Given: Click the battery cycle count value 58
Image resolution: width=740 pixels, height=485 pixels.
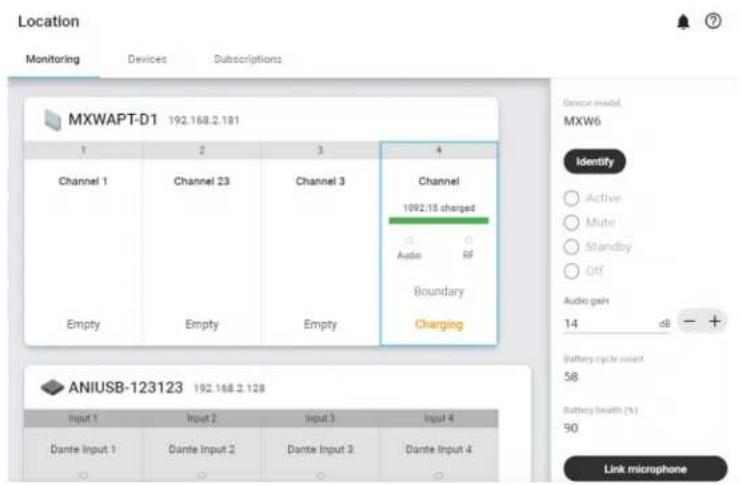Looking at the screenshot, I should pyautogui.click(x=571, y=377).
